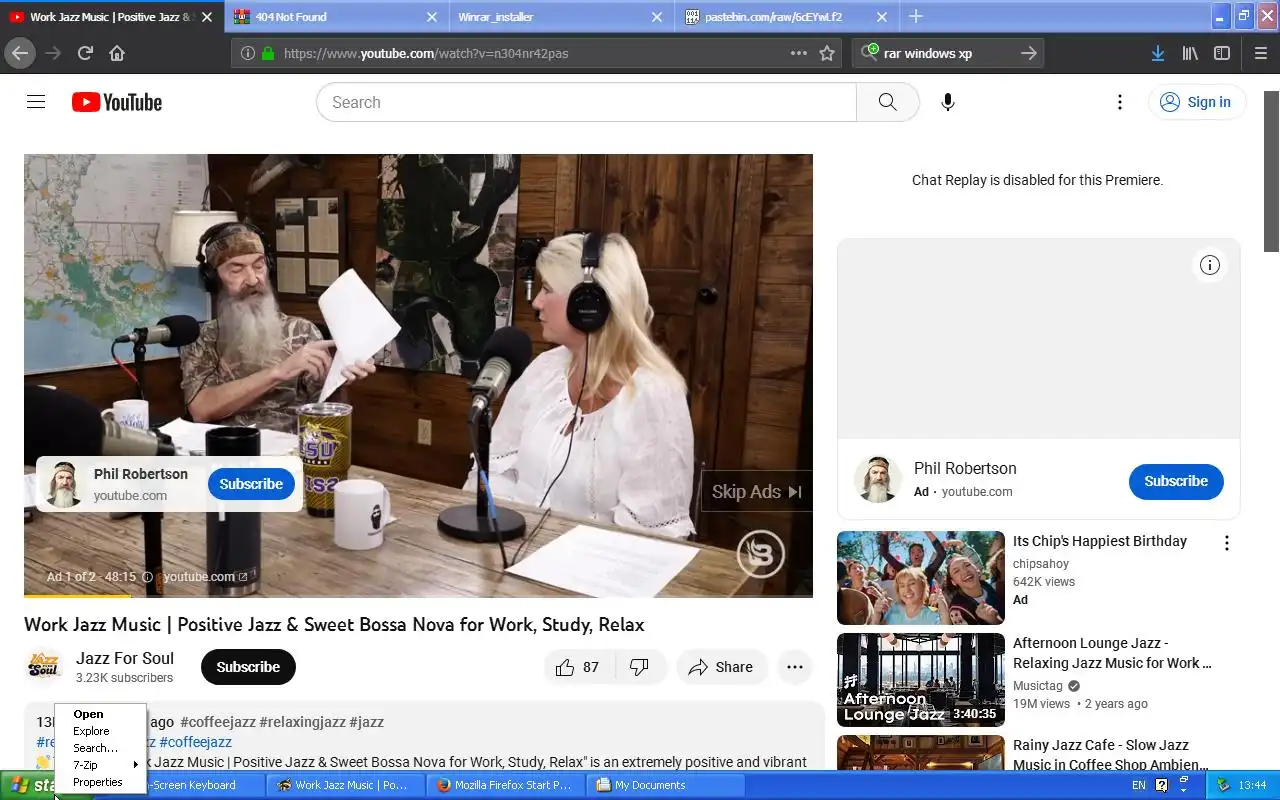Subscribe to Jazz For Soul channel
This screenshot has width=1280, height=800.
point(248,667)
